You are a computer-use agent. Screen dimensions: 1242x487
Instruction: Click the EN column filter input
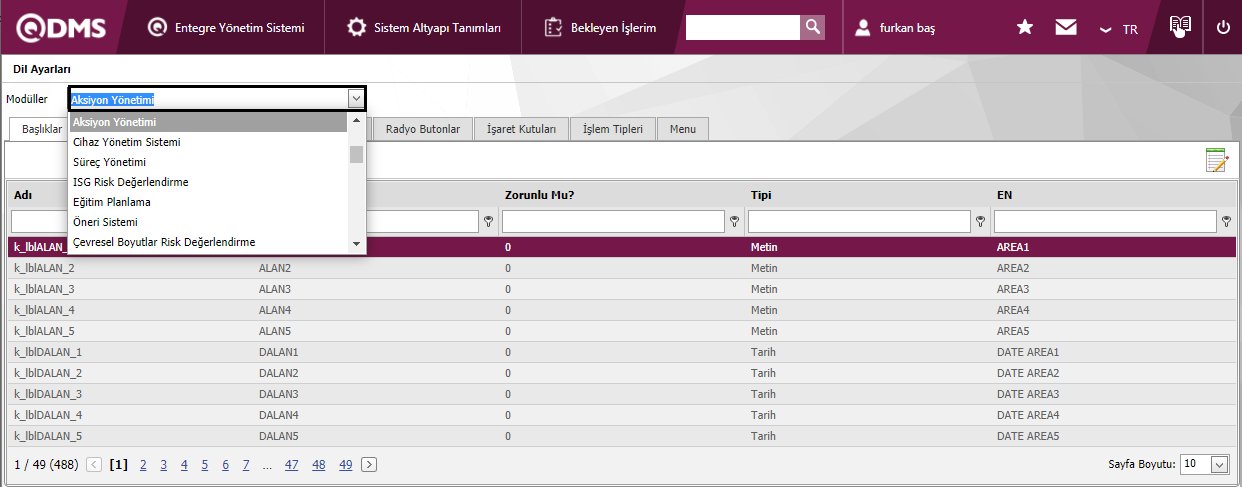point(1105,221)
